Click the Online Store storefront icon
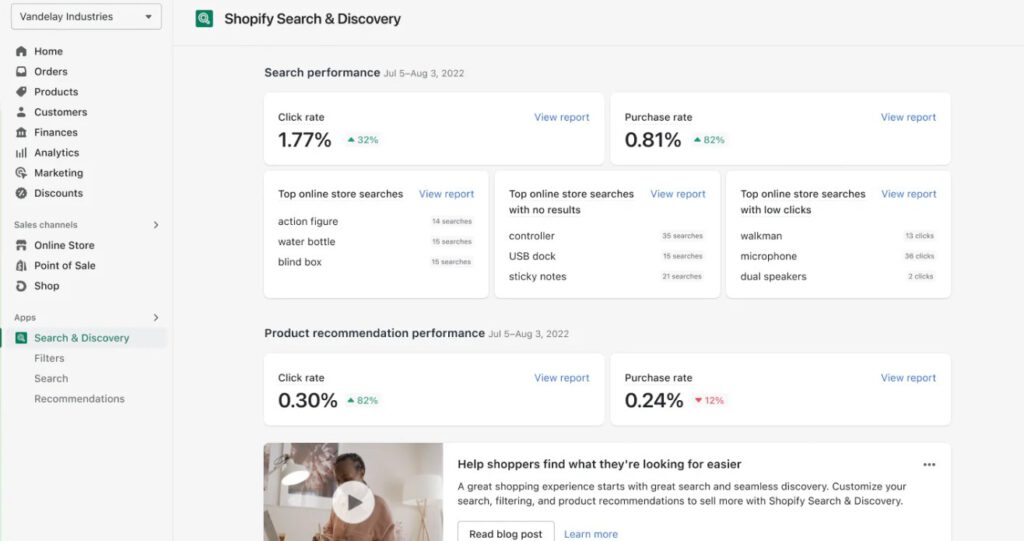The image size is (1024, 541). click(x=21, y=245)
